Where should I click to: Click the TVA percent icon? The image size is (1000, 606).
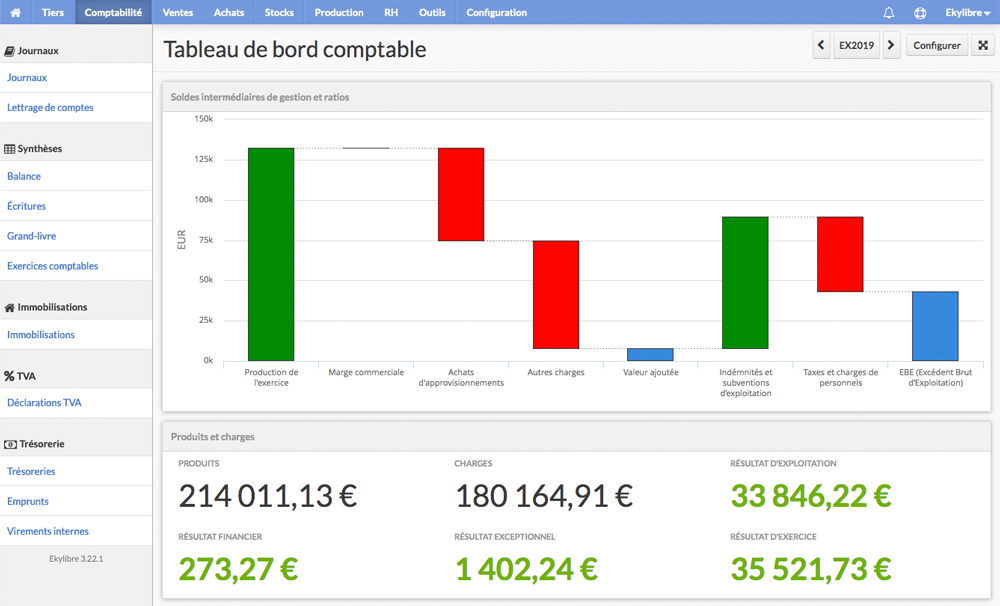click(x=10, y=376)
